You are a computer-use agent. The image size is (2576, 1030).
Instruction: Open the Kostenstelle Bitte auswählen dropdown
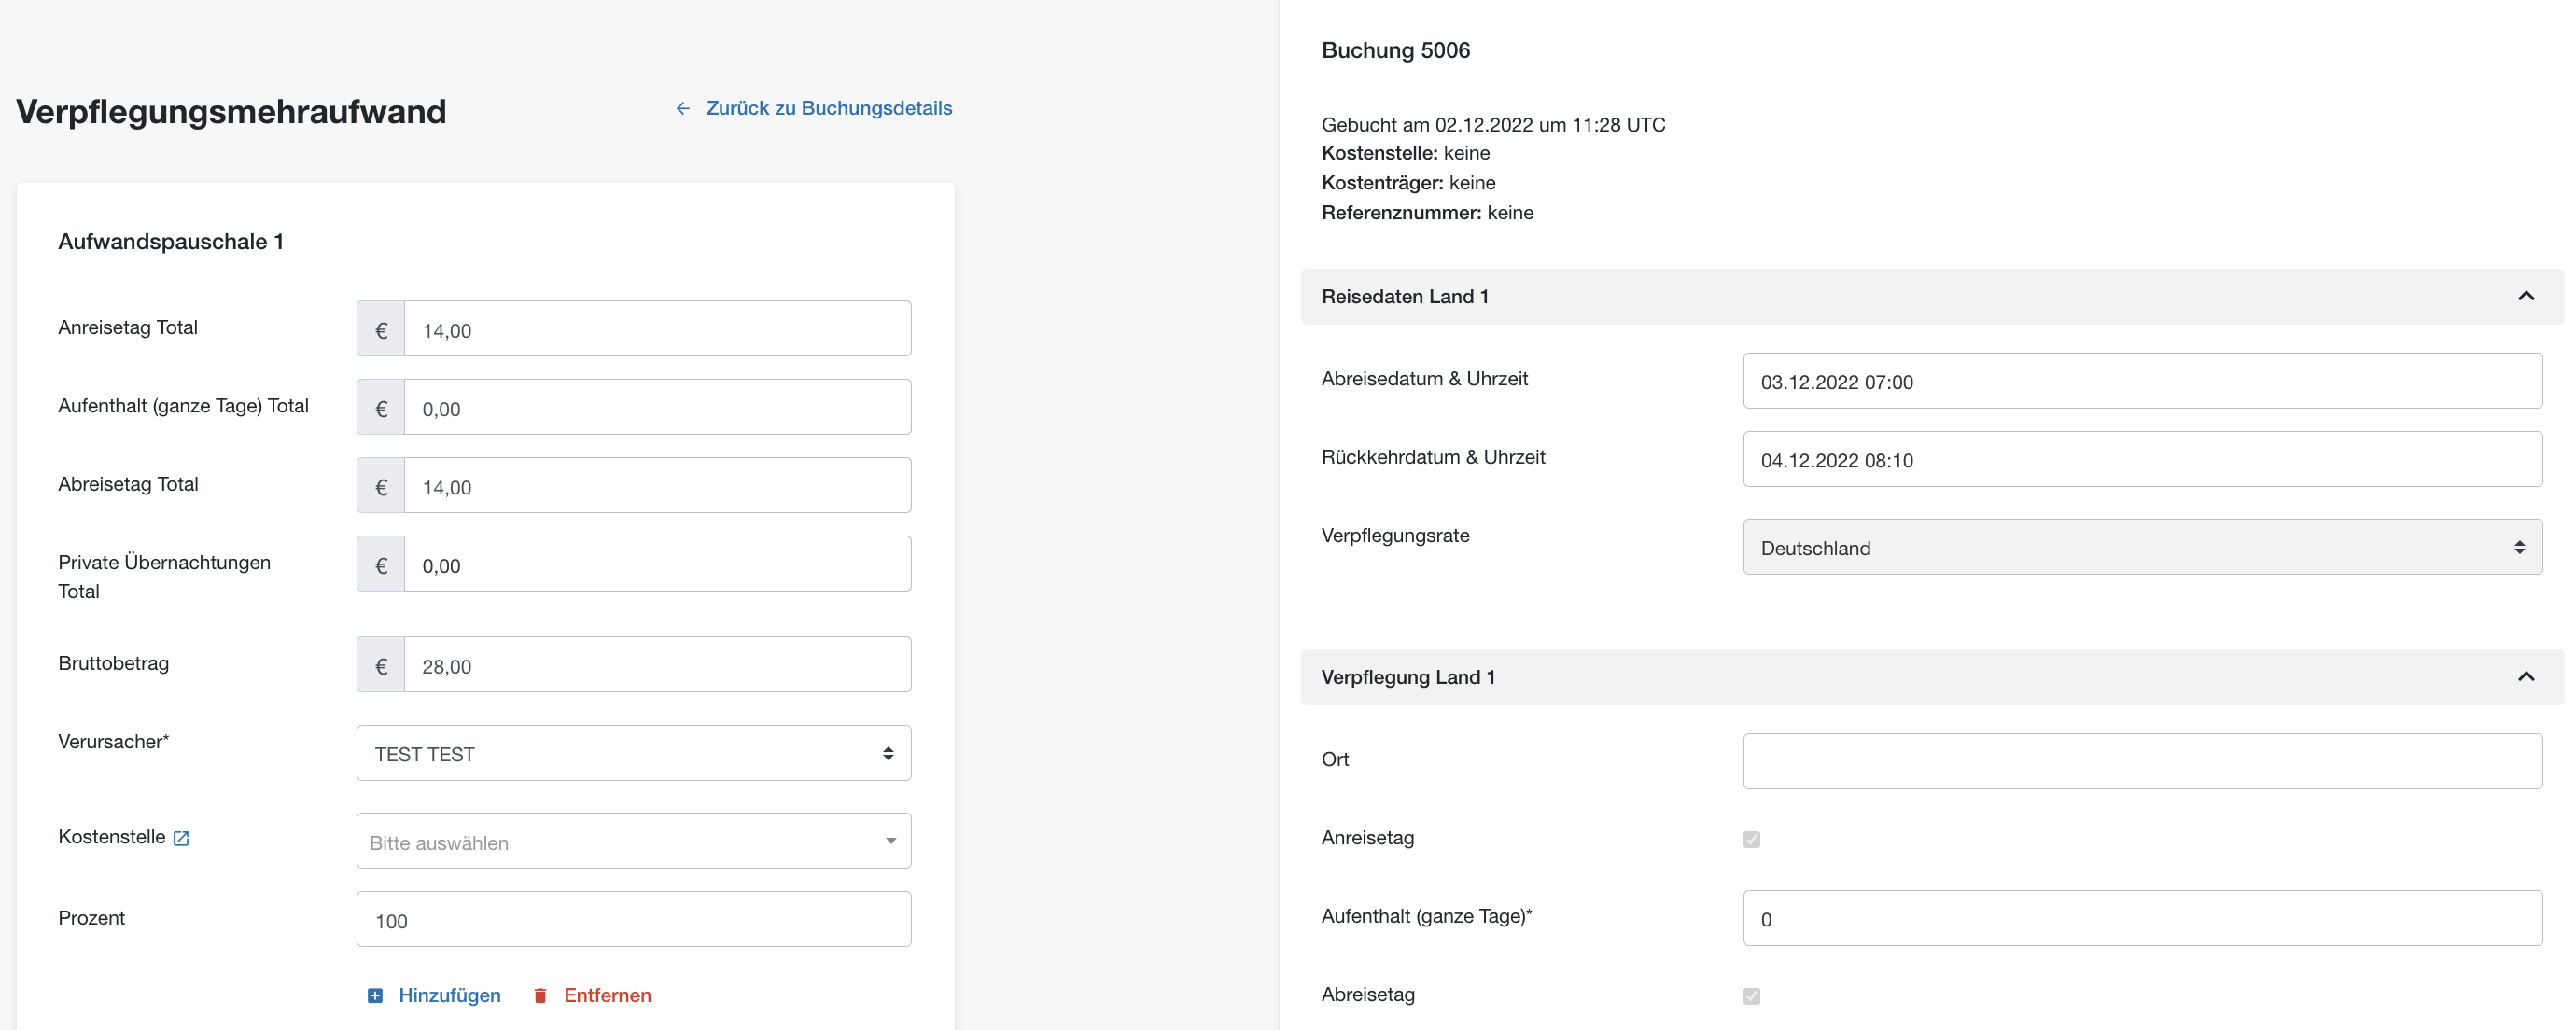pyautogui.click(x=634, y=841)
